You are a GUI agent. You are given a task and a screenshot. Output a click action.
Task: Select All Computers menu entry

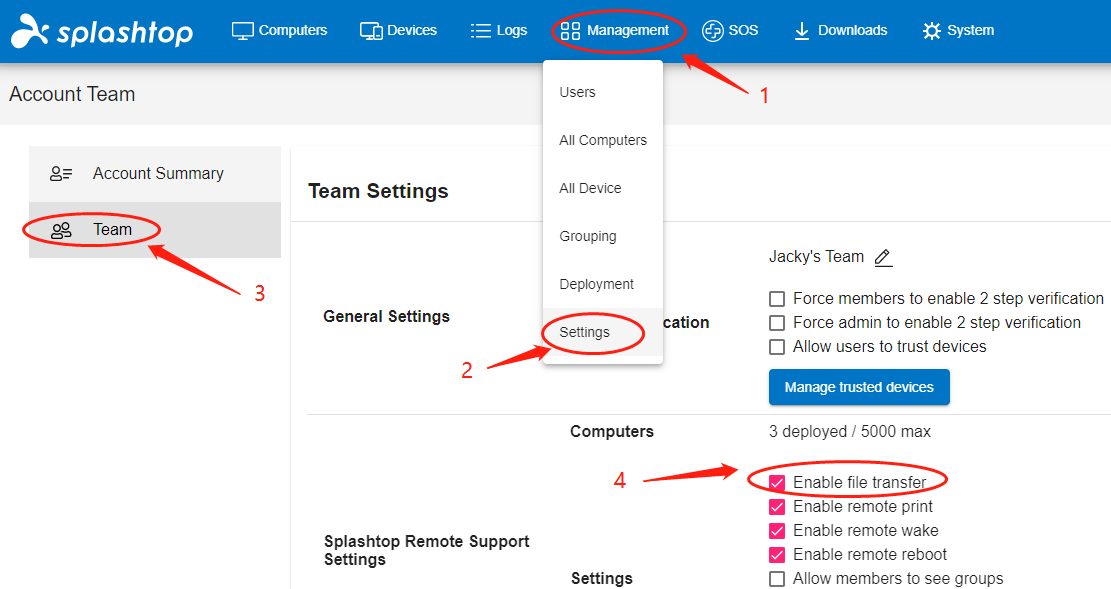[603, 140]
